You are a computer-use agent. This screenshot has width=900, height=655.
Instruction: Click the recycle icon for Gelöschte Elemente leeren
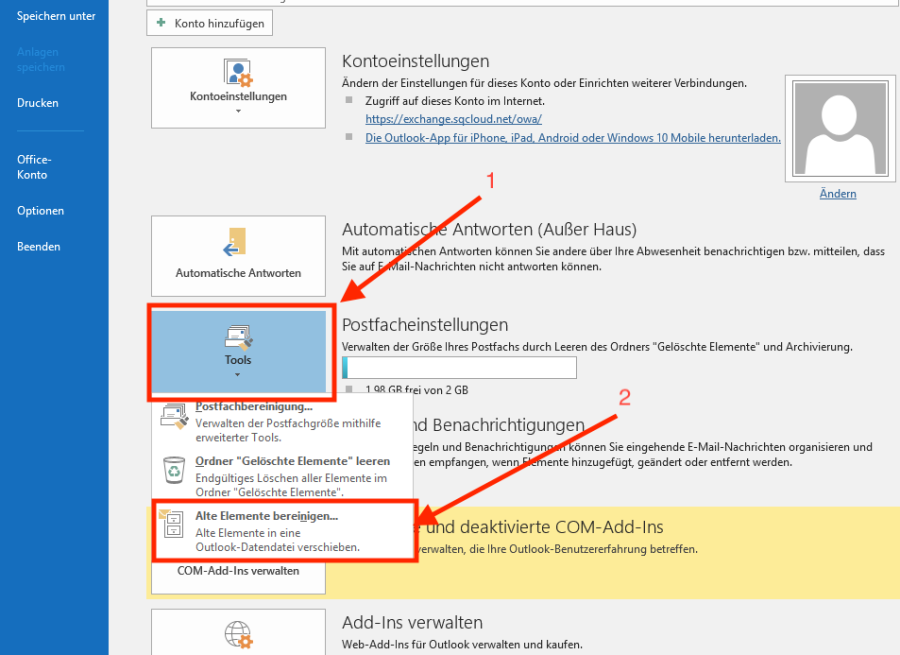click(172, 467)
